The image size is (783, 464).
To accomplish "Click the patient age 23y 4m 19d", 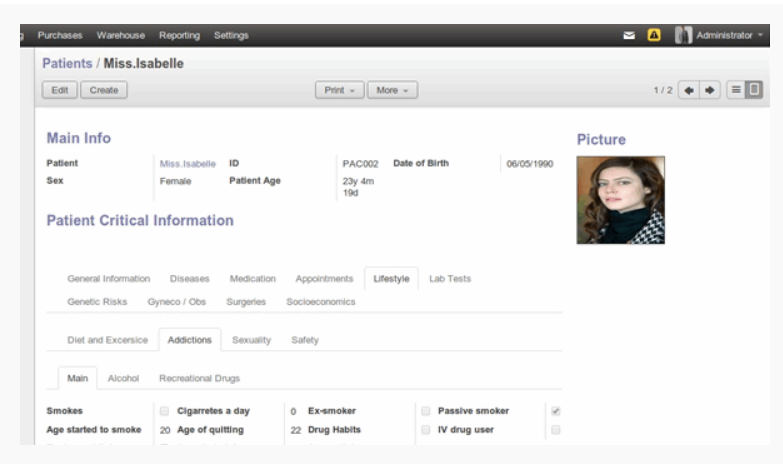I will tap(358, 187).
